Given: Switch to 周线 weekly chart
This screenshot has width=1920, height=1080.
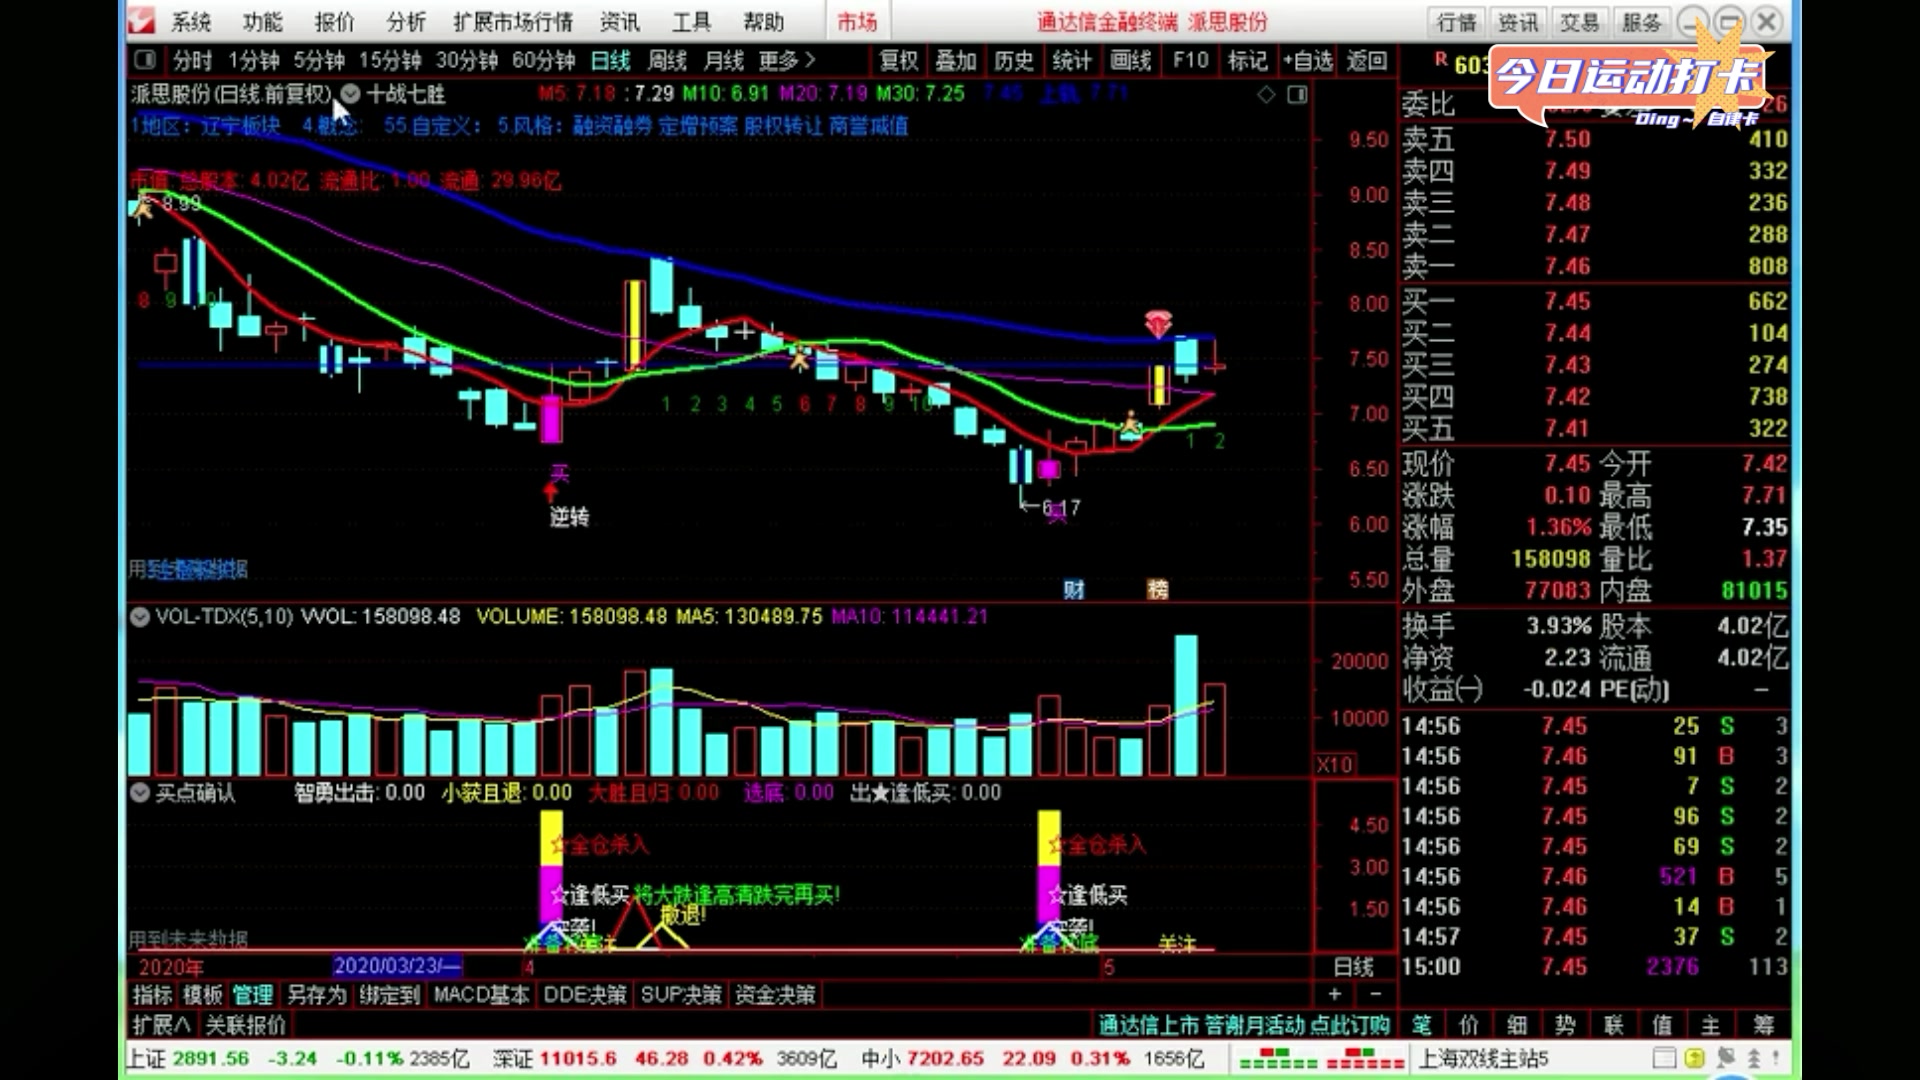Looking at the screenshot, I should pos(666,61).
